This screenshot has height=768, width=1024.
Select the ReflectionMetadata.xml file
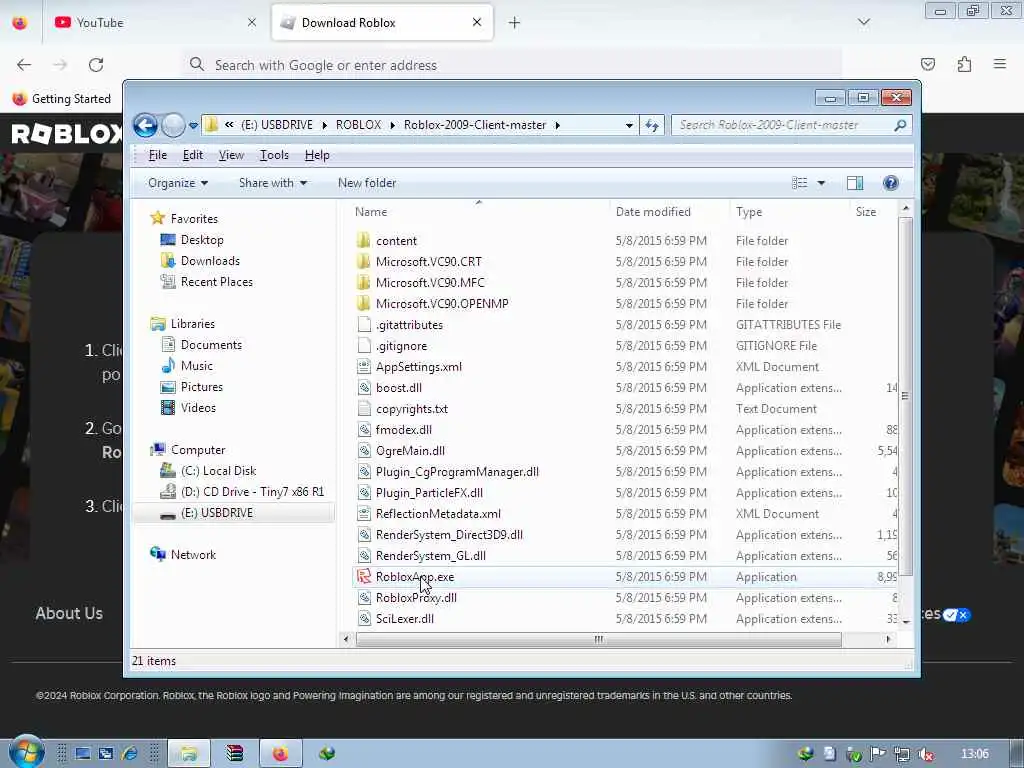point(438,513)
